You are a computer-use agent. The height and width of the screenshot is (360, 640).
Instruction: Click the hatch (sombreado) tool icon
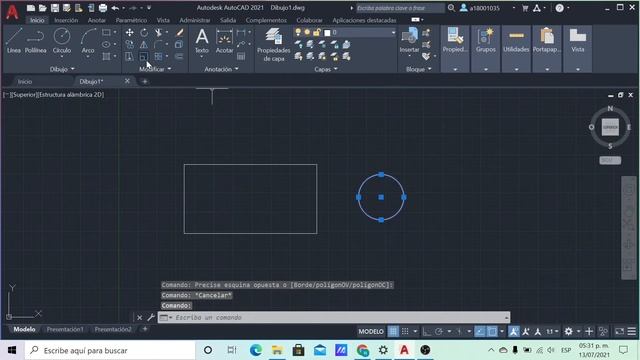(x=107, y=57)
